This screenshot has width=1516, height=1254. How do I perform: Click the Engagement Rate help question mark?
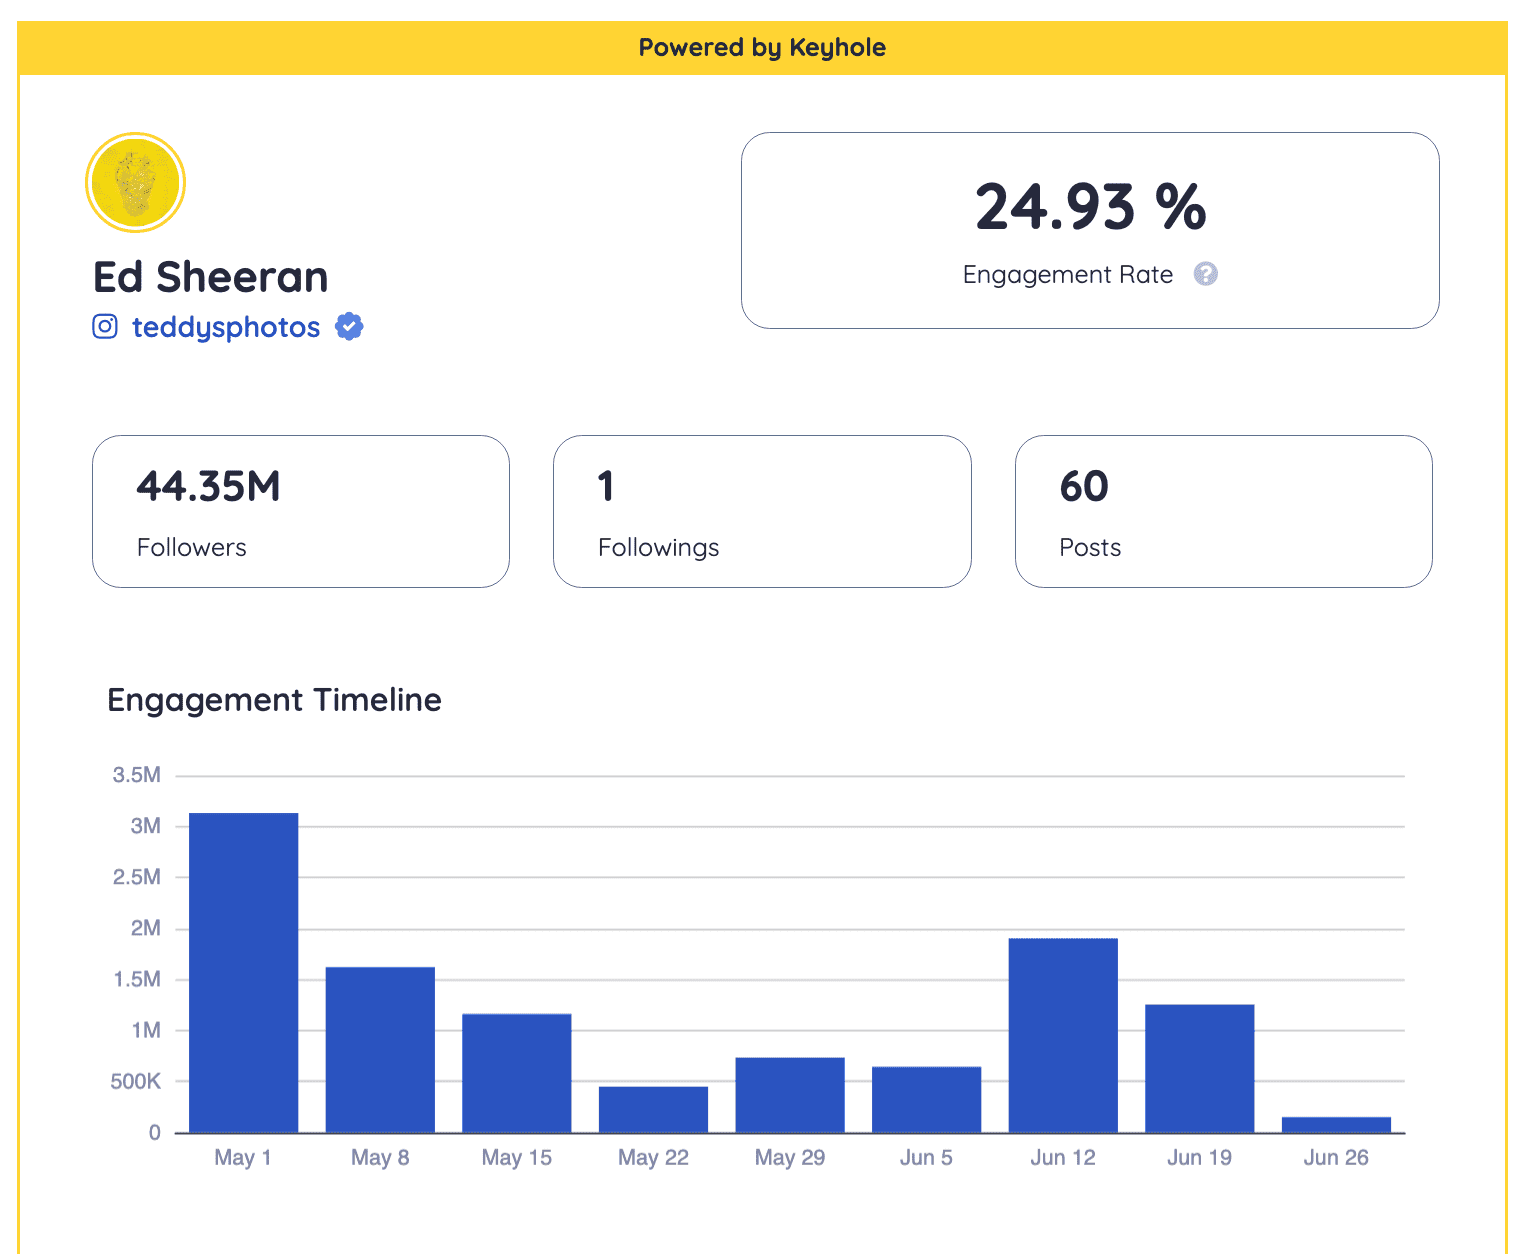1206,274
